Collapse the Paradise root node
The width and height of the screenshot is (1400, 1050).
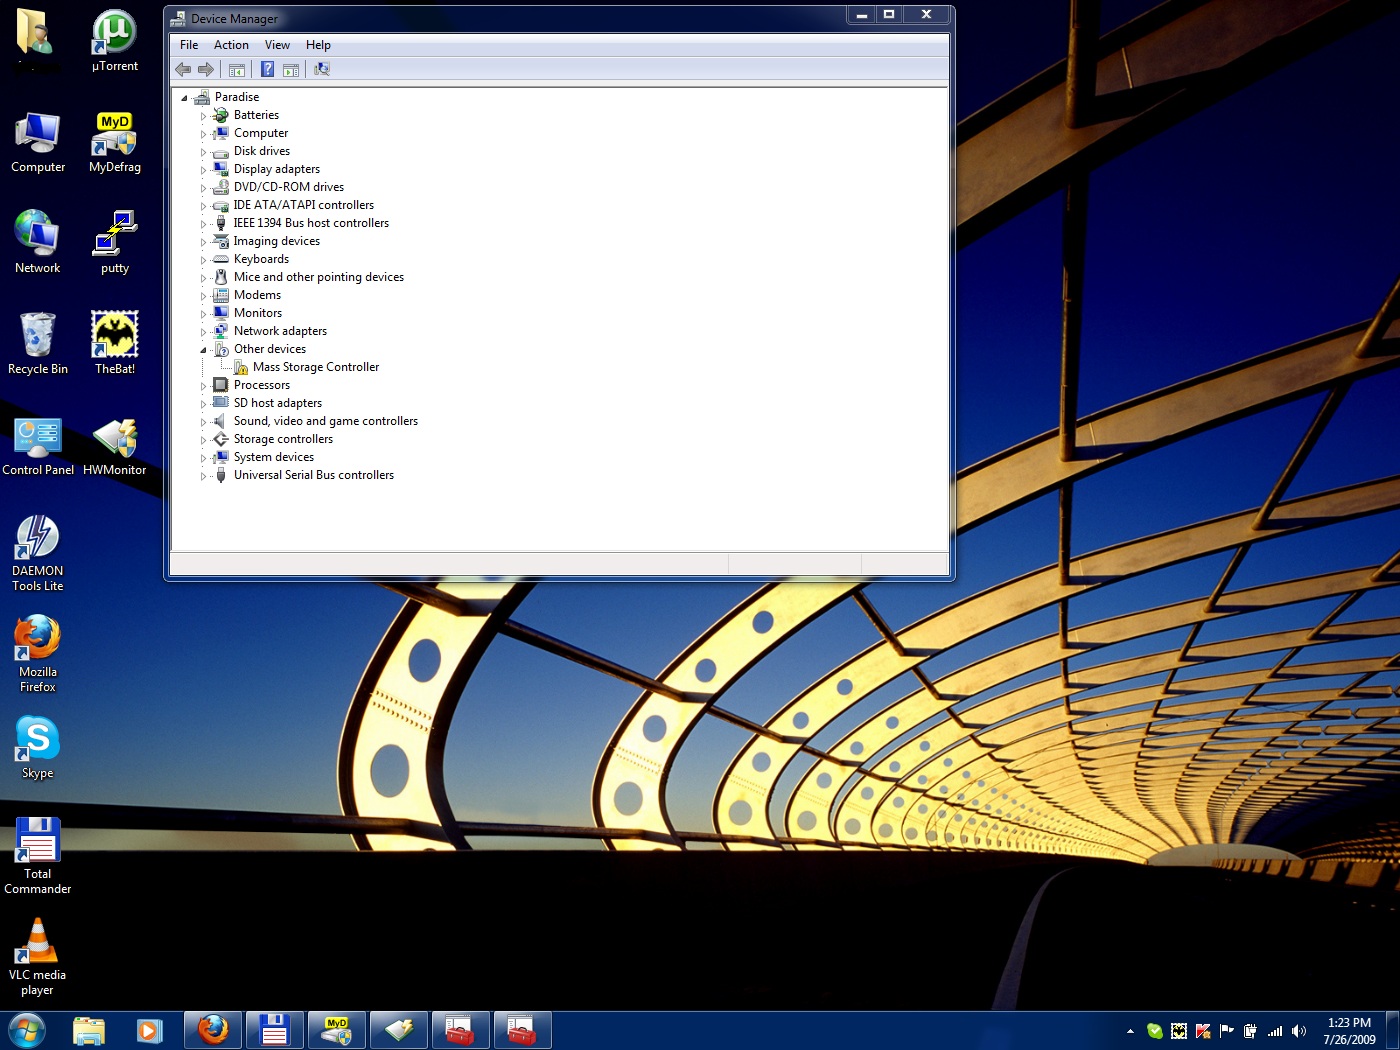(184, 98)
